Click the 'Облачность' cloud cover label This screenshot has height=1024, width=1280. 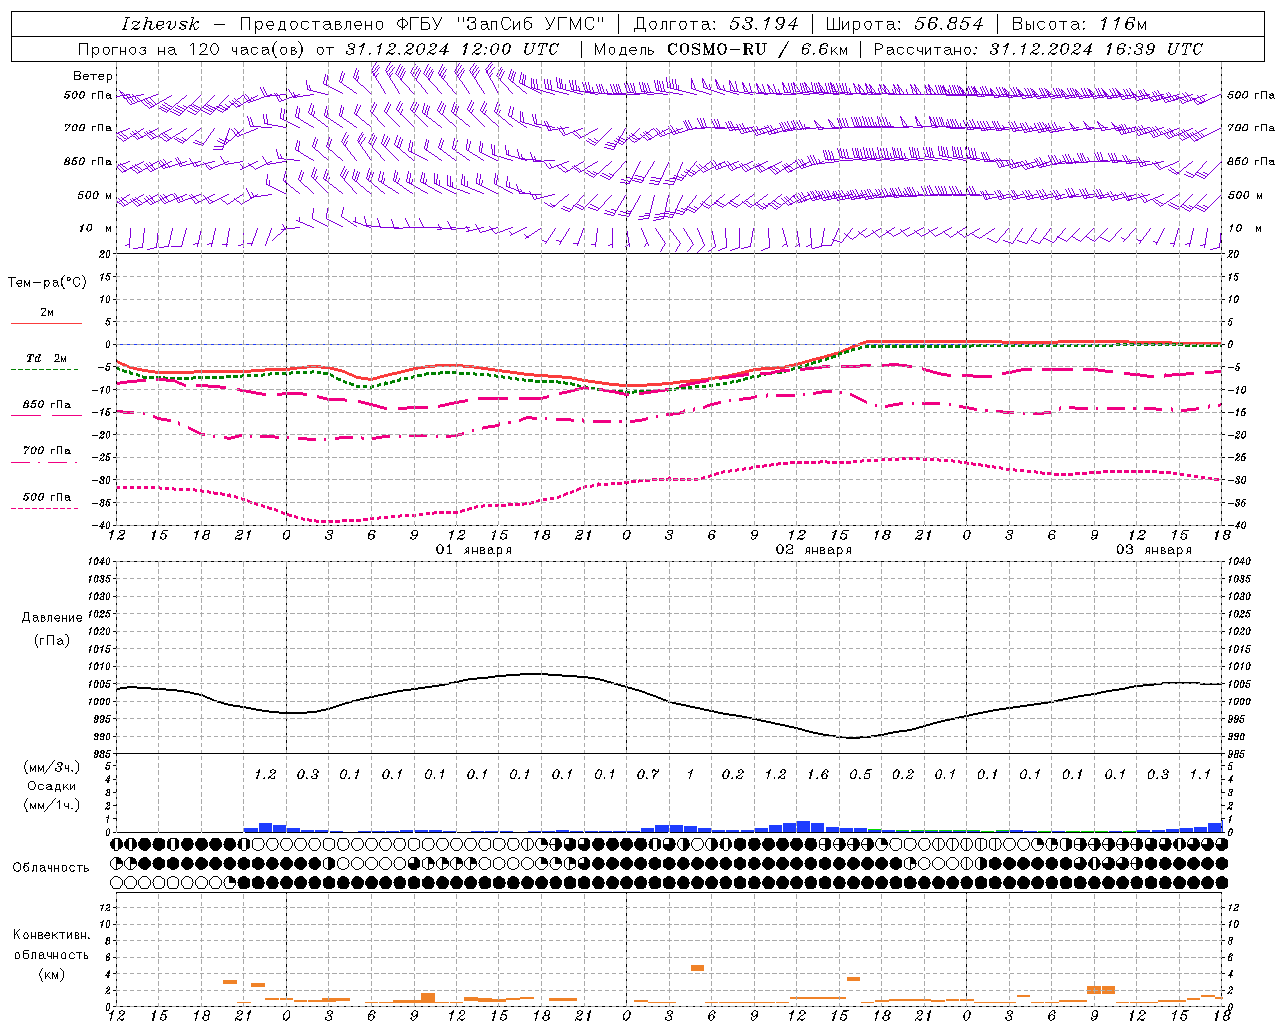[51, 868]
